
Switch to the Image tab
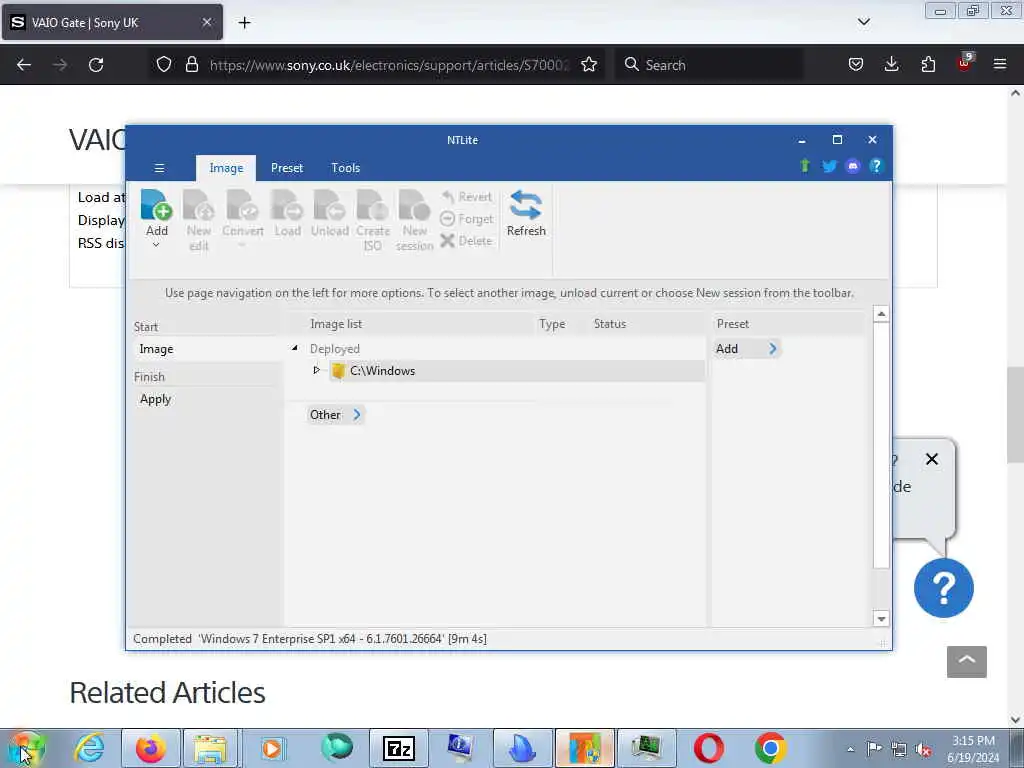click(x=226, y=168)
